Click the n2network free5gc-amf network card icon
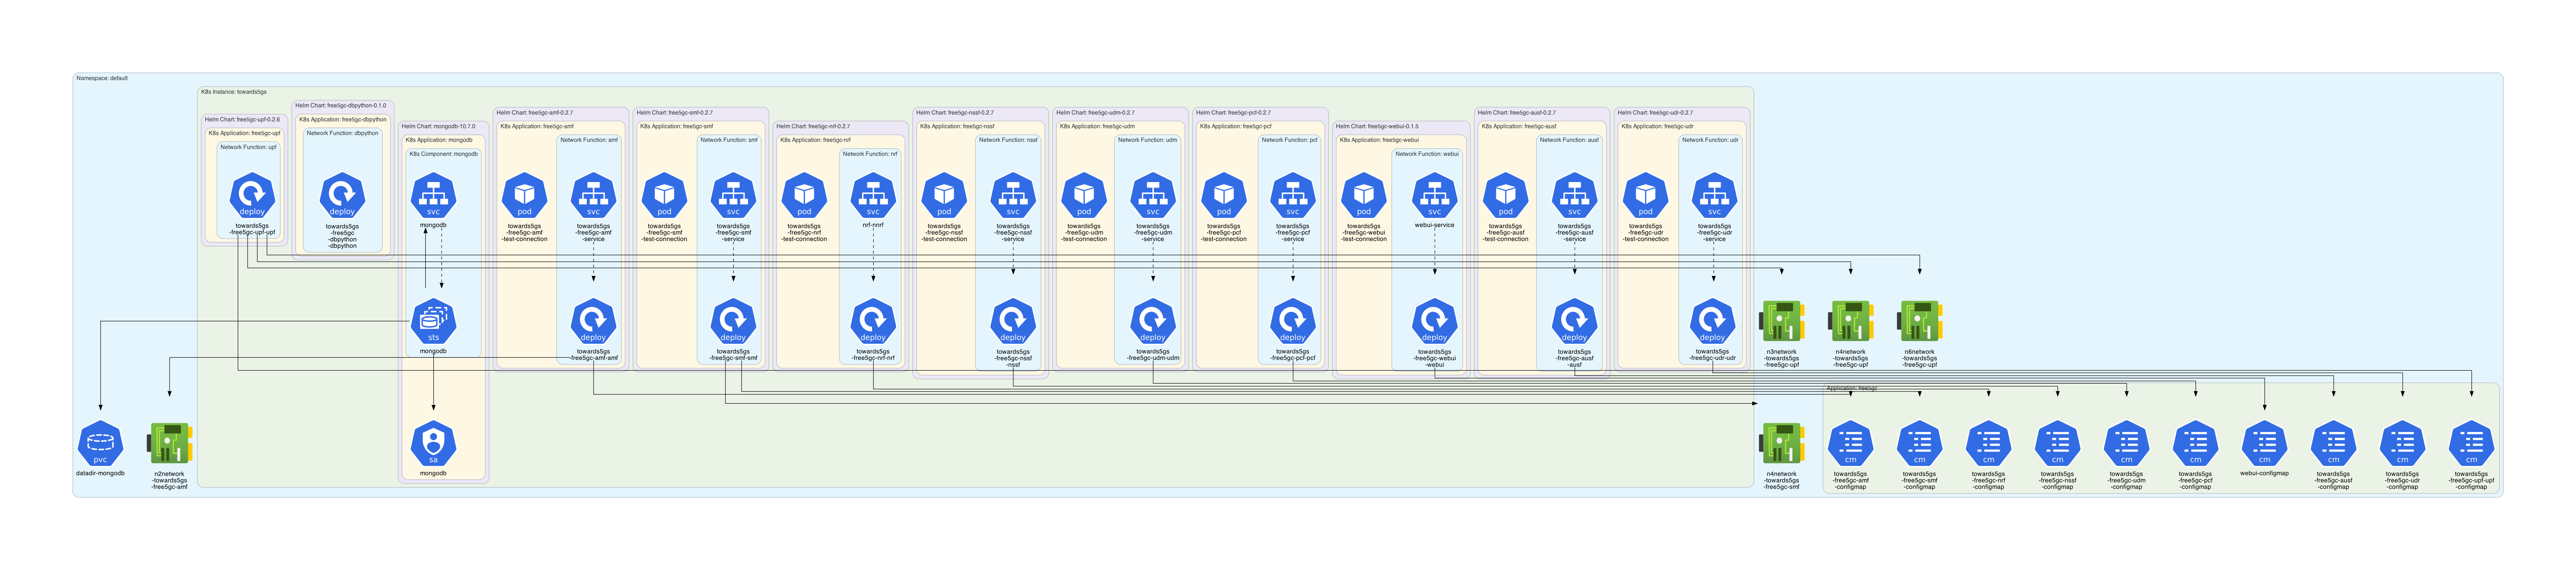 (x=169, y=443)
